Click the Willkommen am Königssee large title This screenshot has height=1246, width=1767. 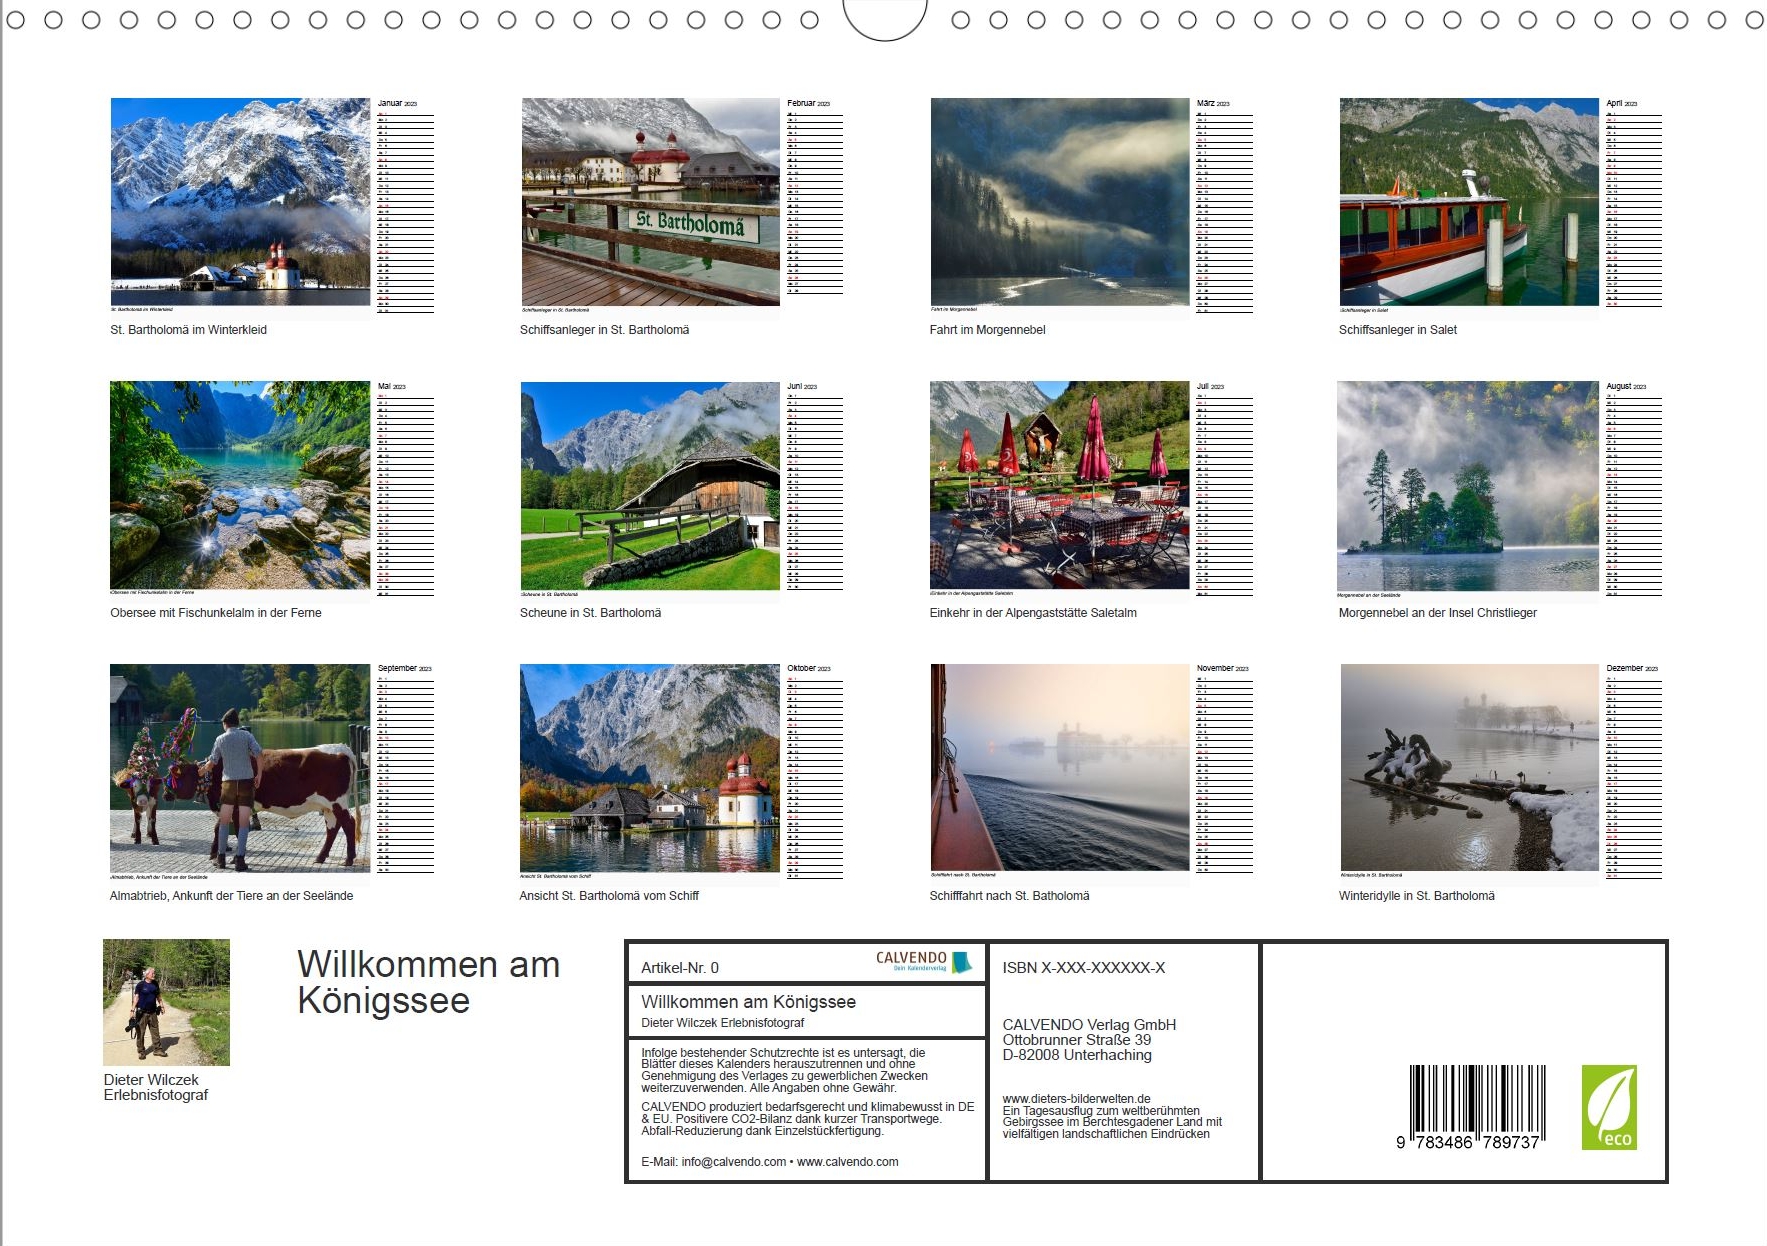[428, 982]
